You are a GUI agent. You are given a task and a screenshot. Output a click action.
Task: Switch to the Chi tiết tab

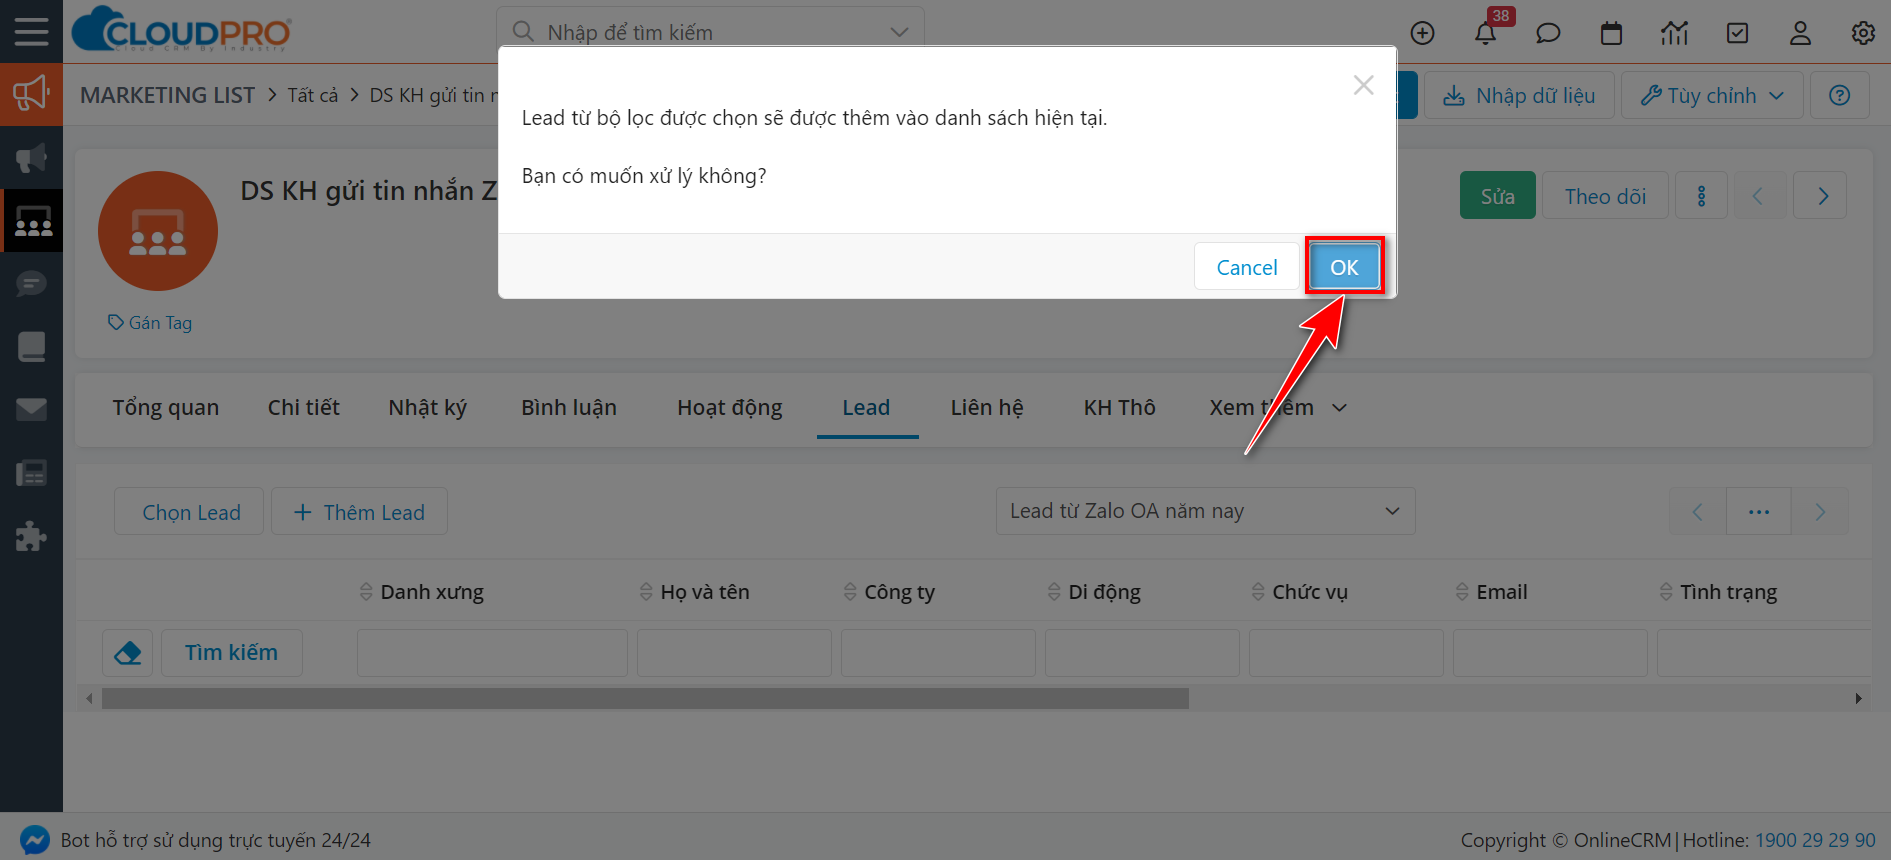[304, 408]
